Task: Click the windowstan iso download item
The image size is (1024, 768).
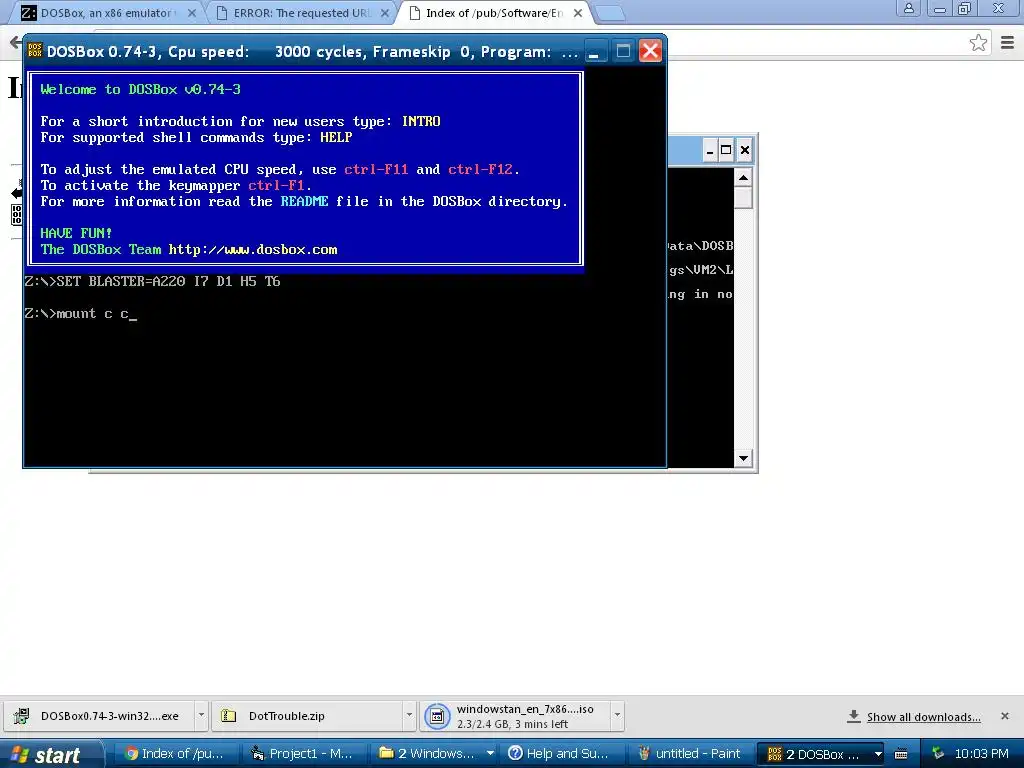Action: [x=515, y=716]
